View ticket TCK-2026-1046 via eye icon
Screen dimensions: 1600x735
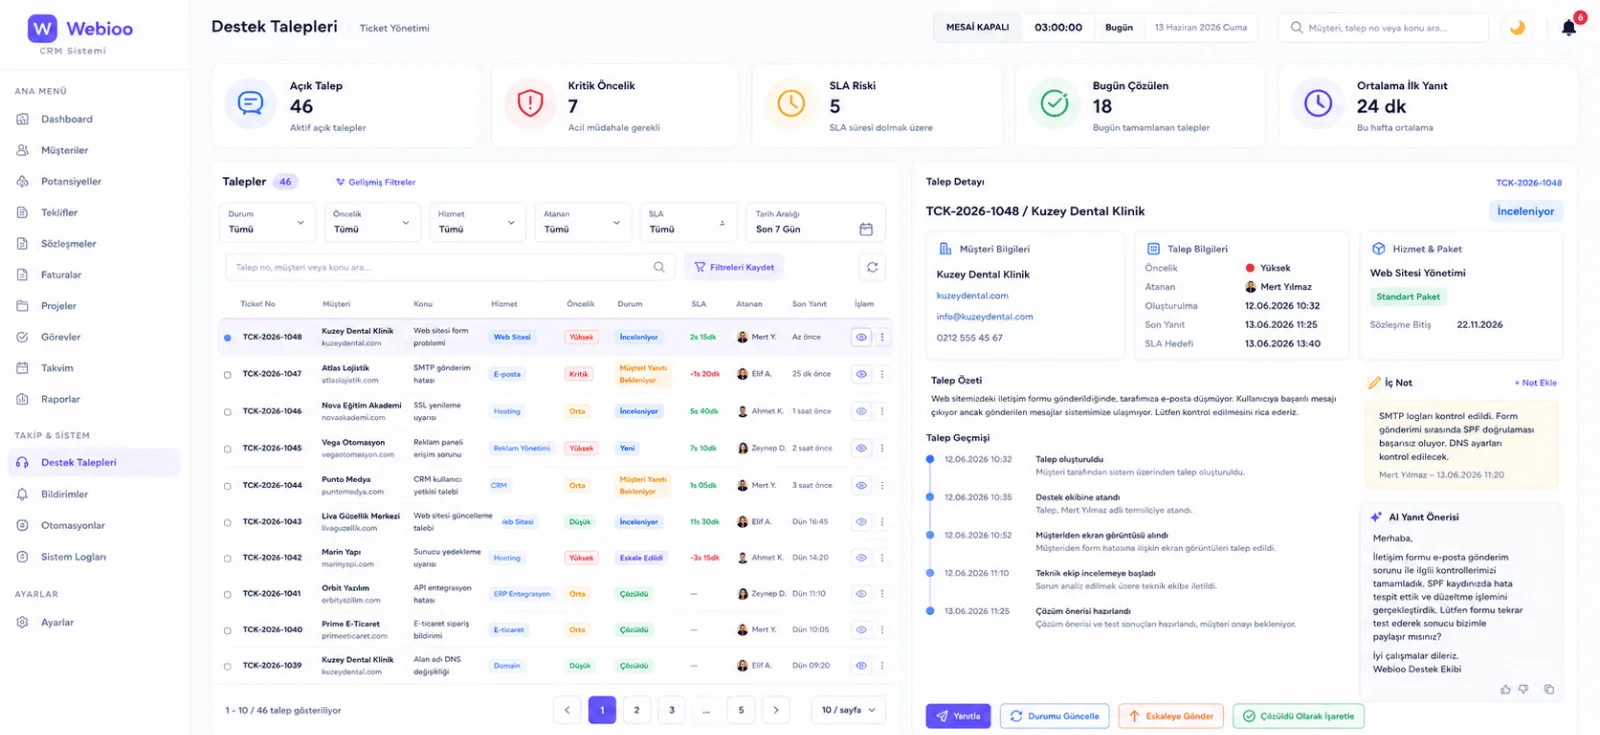tap(861, 411)
